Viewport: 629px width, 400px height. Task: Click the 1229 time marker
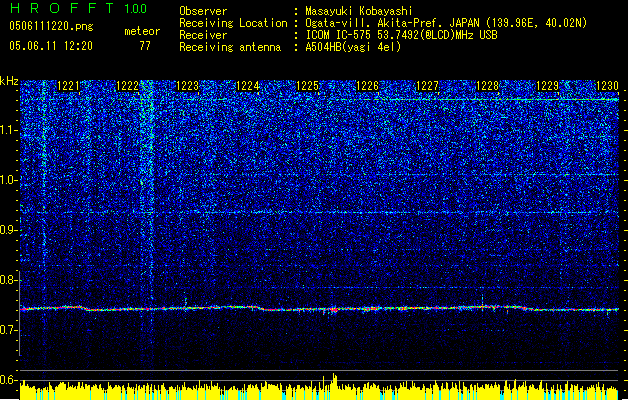[548, 86]
